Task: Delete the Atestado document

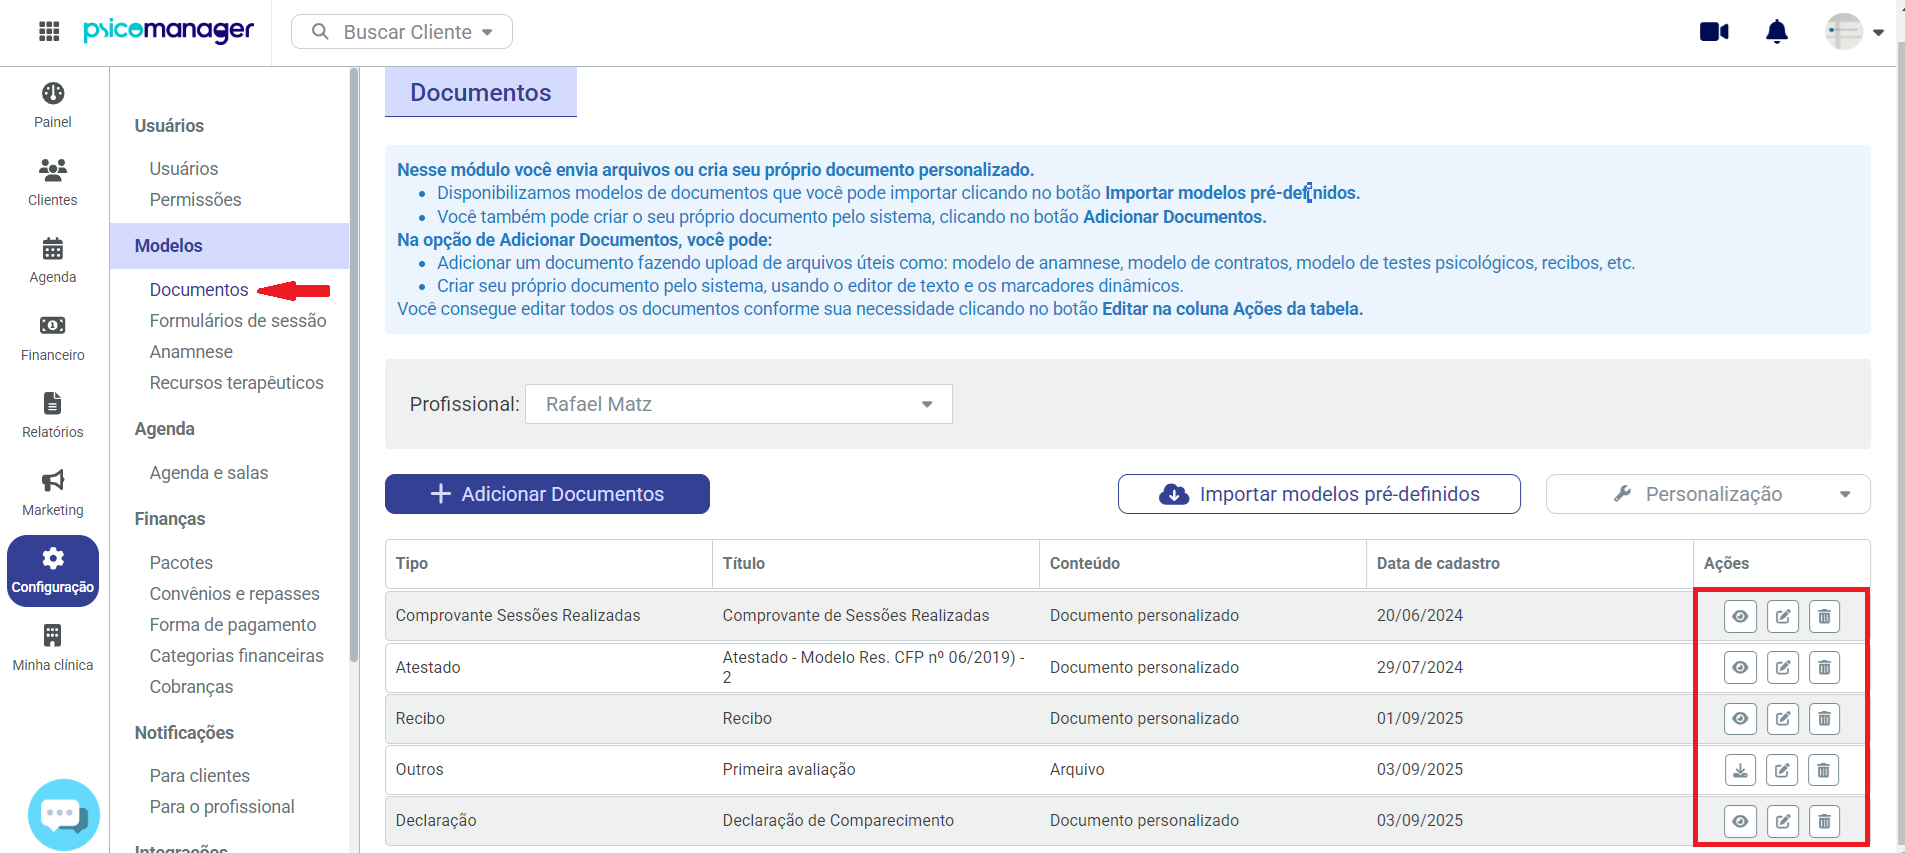Action: tap(1824, 667)
